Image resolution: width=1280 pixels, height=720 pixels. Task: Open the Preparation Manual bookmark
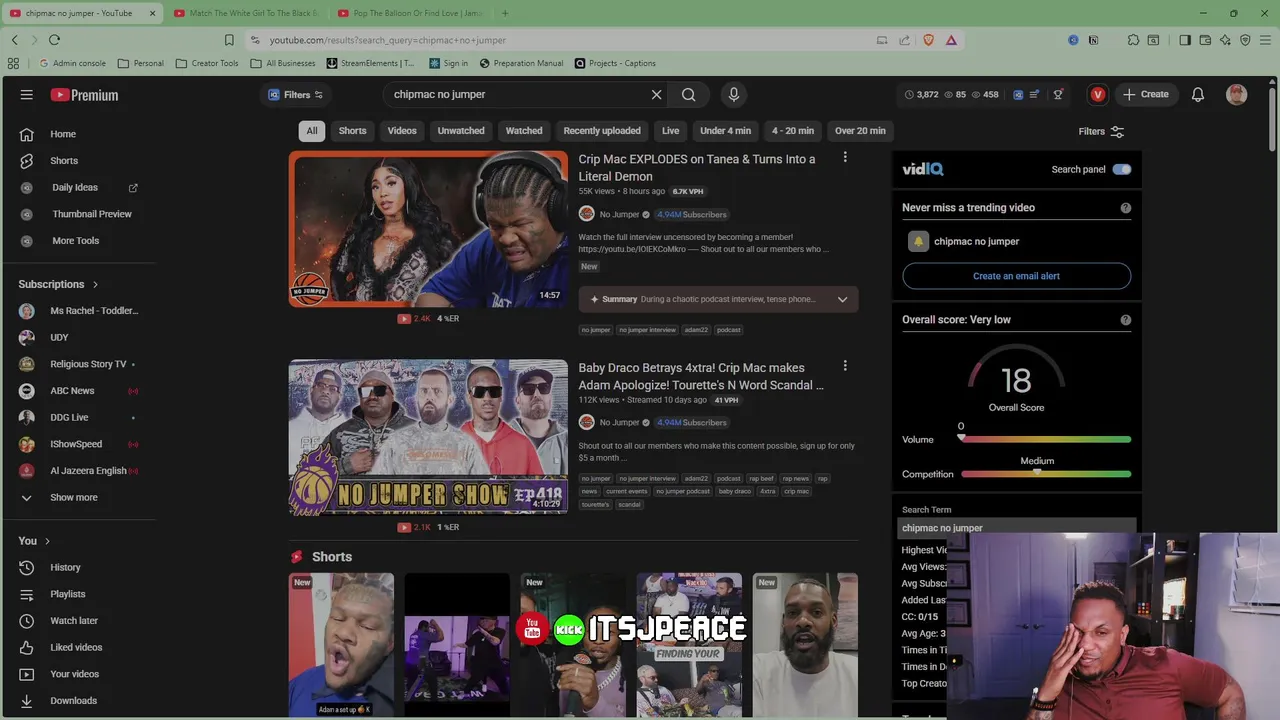point(521,63)
